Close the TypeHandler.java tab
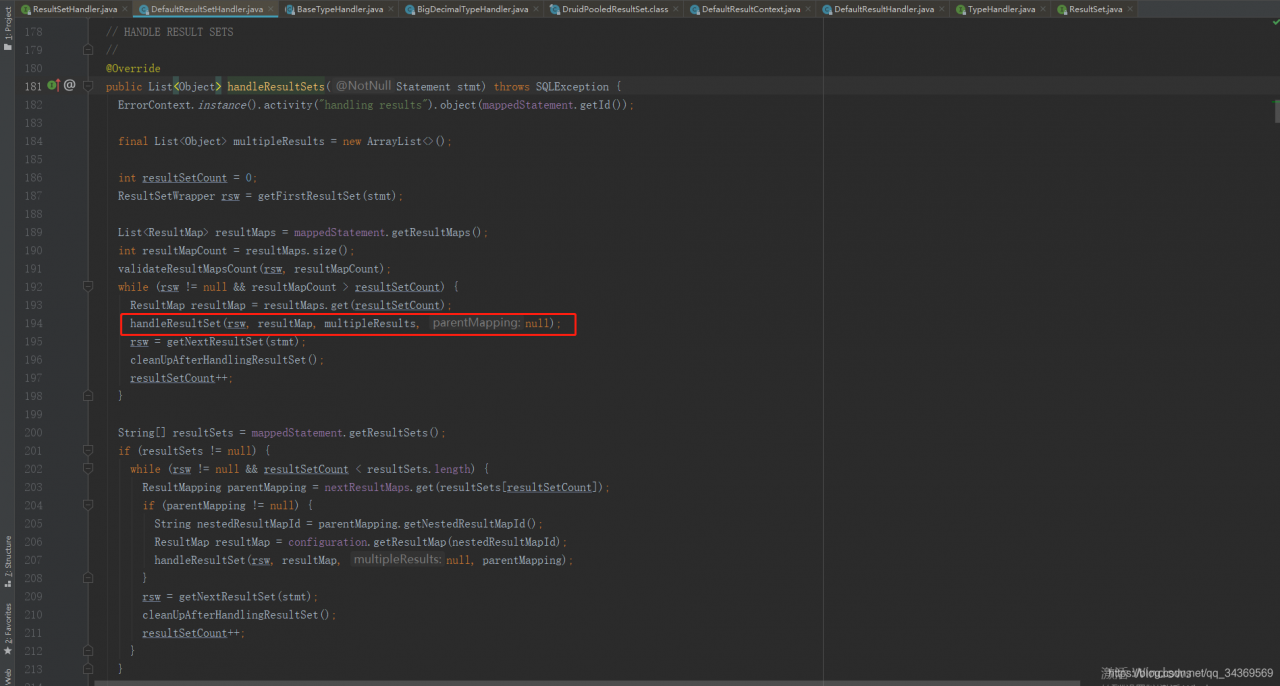1280x686 pixels. click(1044, 9)
